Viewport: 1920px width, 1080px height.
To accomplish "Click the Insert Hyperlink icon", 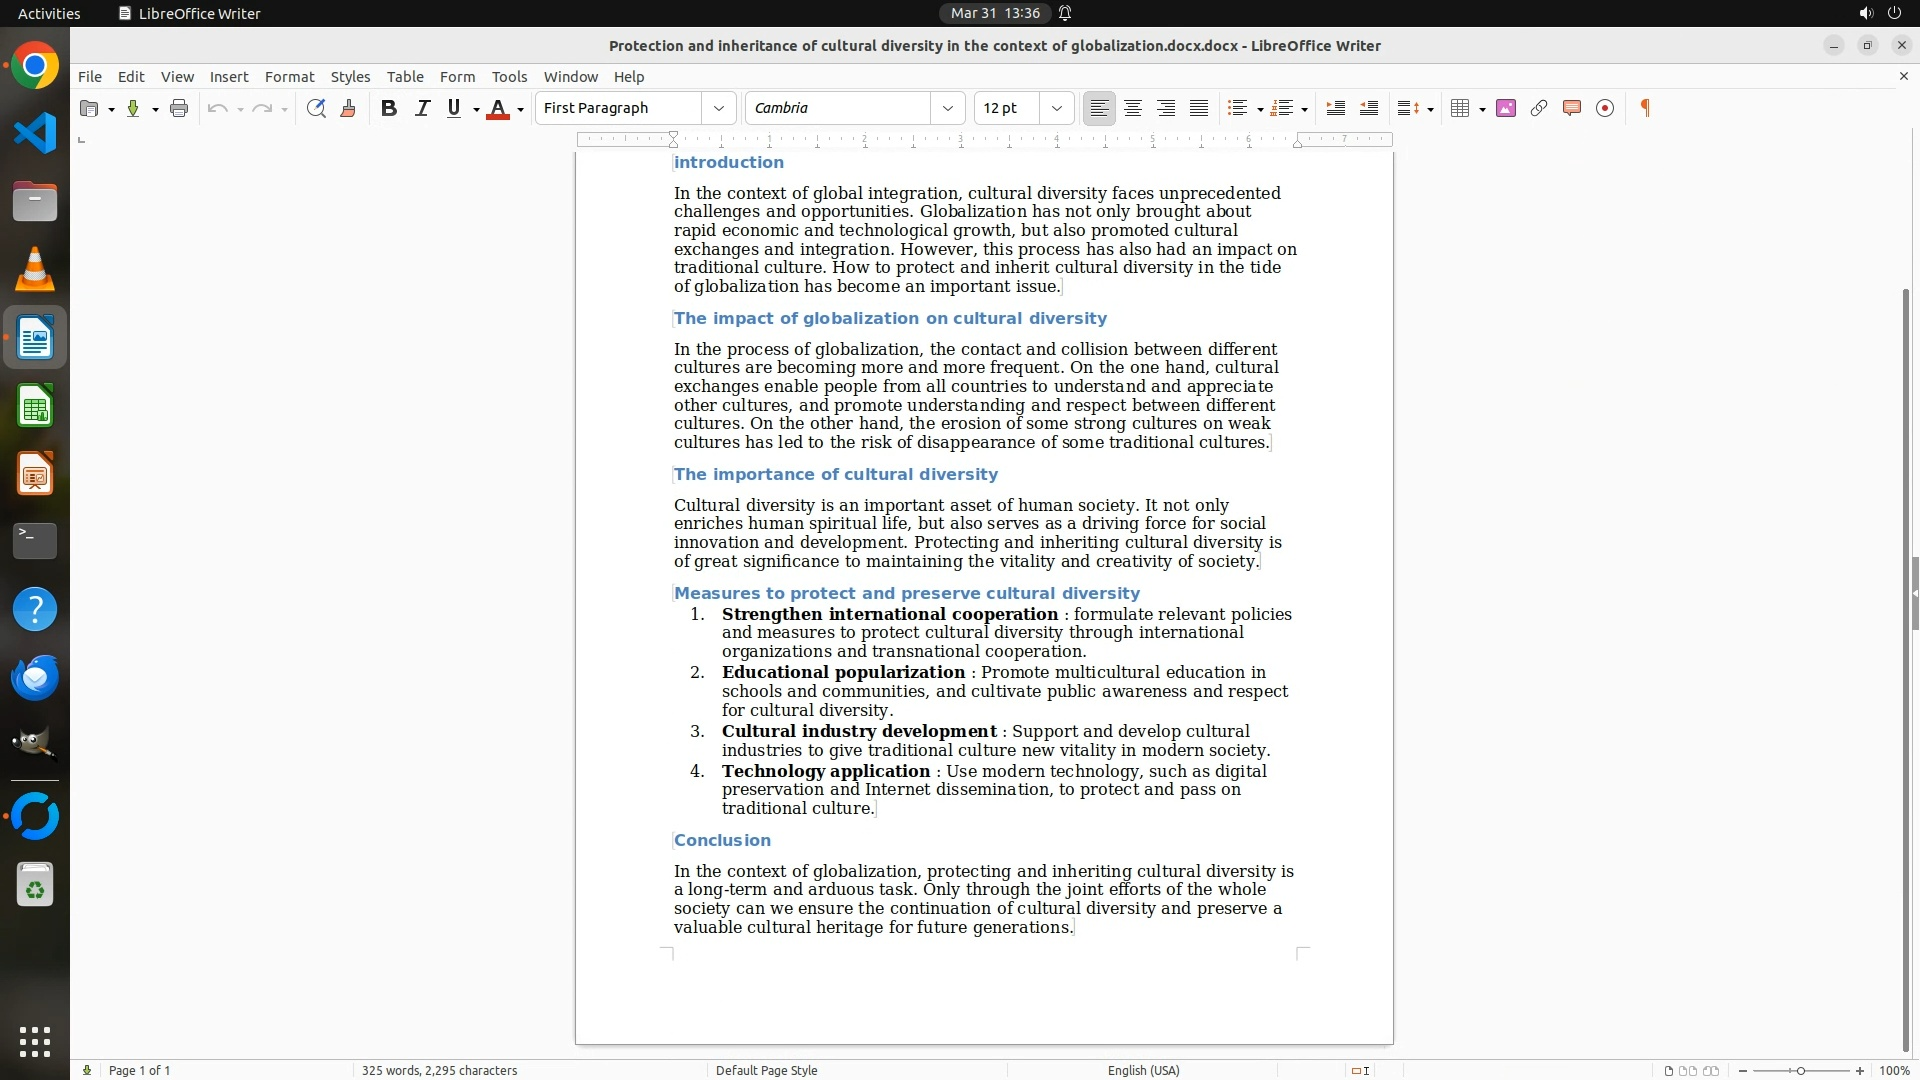I will pos(1539,108).
